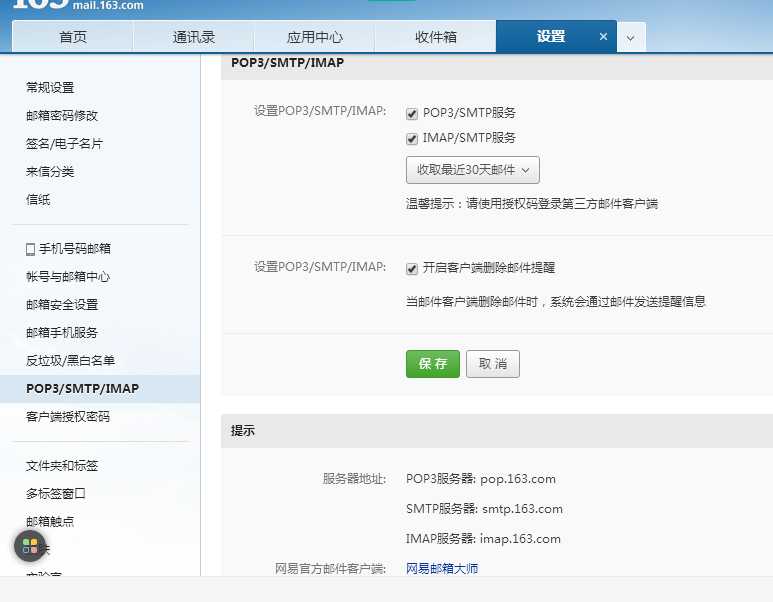Select the 设置 tab
The width and height of the screenshot is (773, 602).
[x=551, y=36]
